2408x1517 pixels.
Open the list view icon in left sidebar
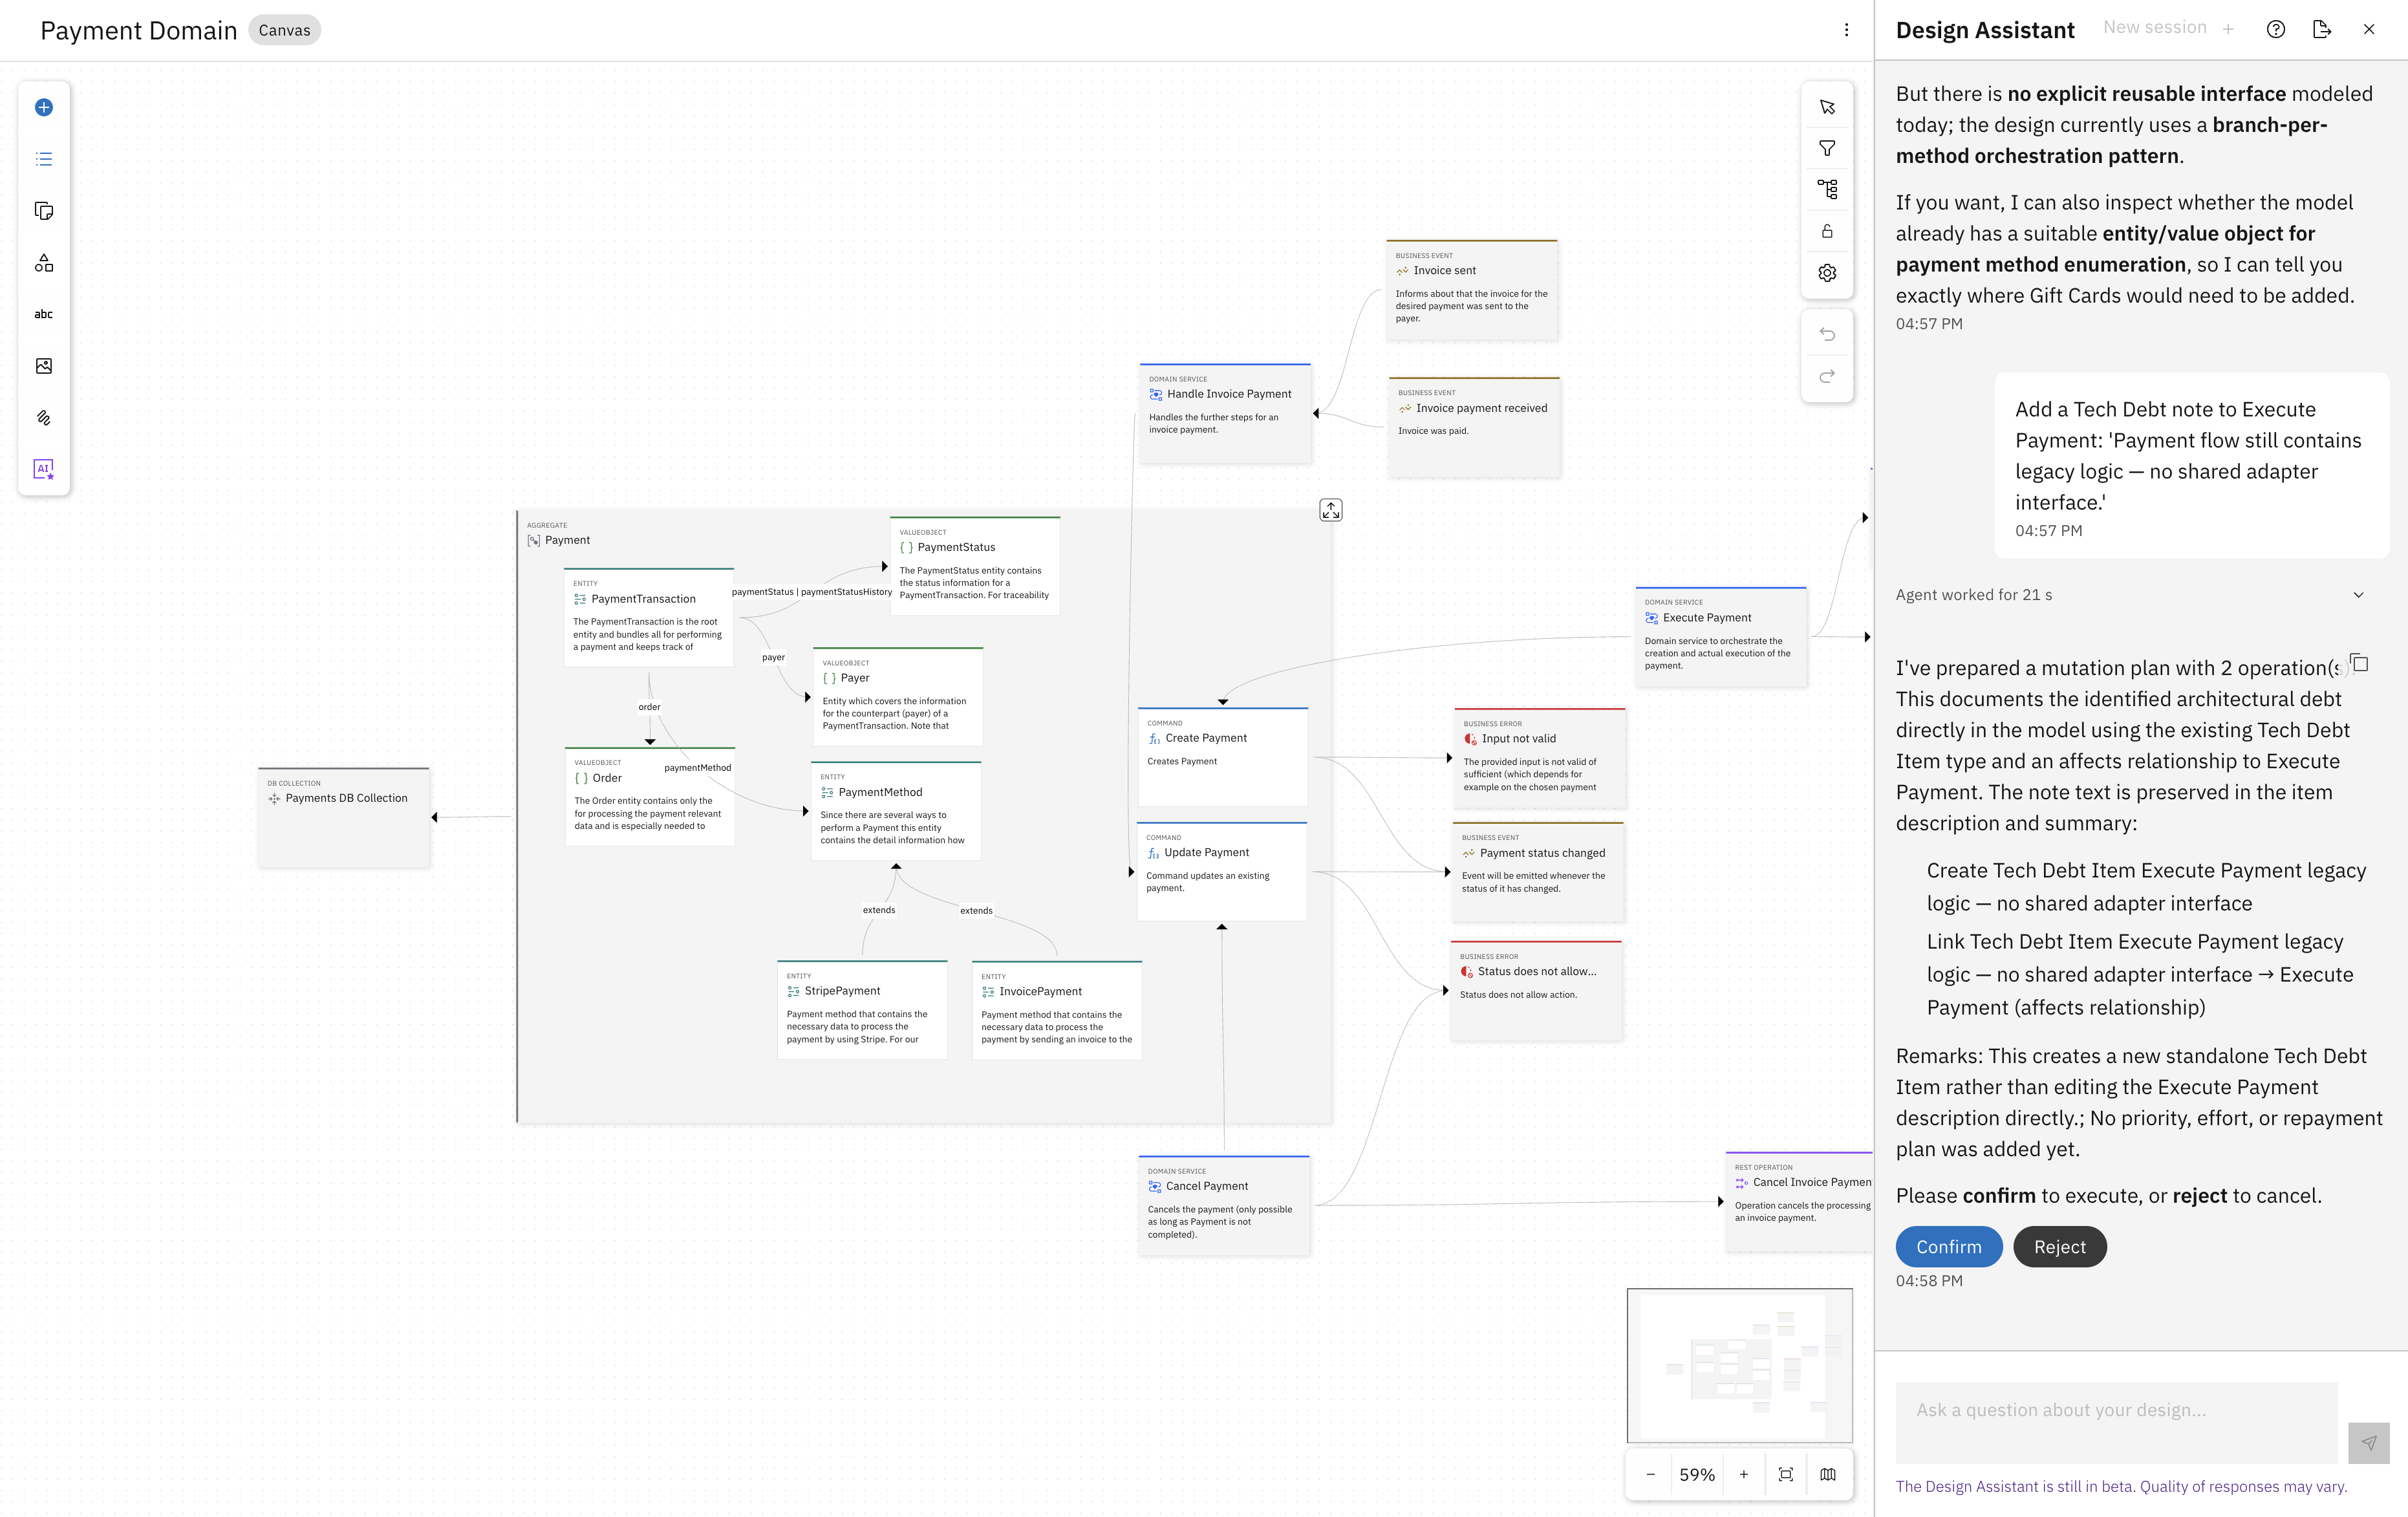point(44,159)
